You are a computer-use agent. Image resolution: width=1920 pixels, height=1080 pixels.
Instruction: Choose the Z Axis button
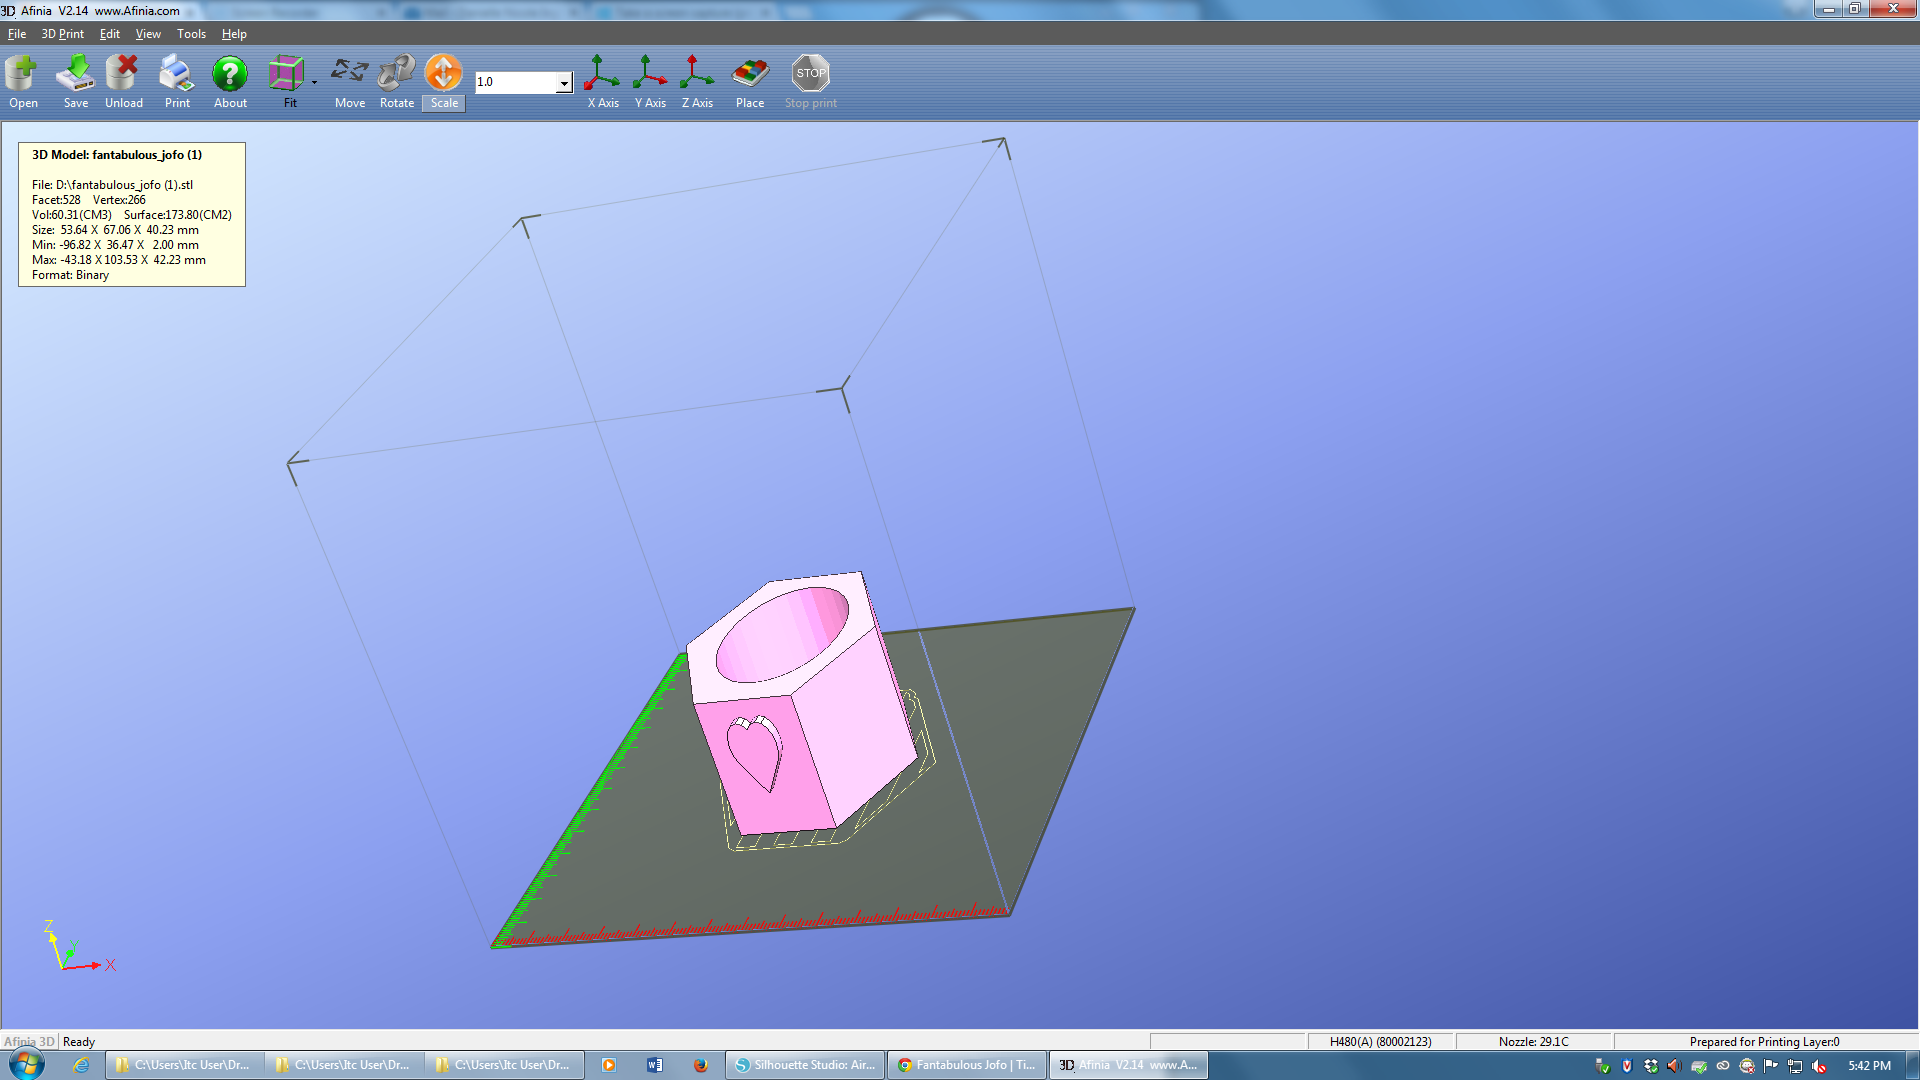[697, 82]
